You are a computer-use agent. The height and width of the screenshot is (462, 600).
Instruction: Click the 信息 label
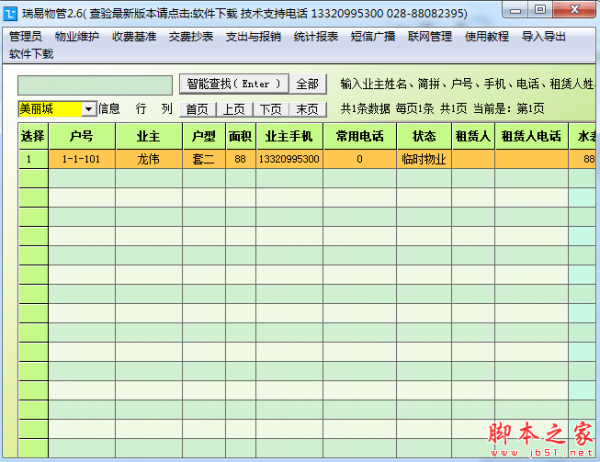109,109
